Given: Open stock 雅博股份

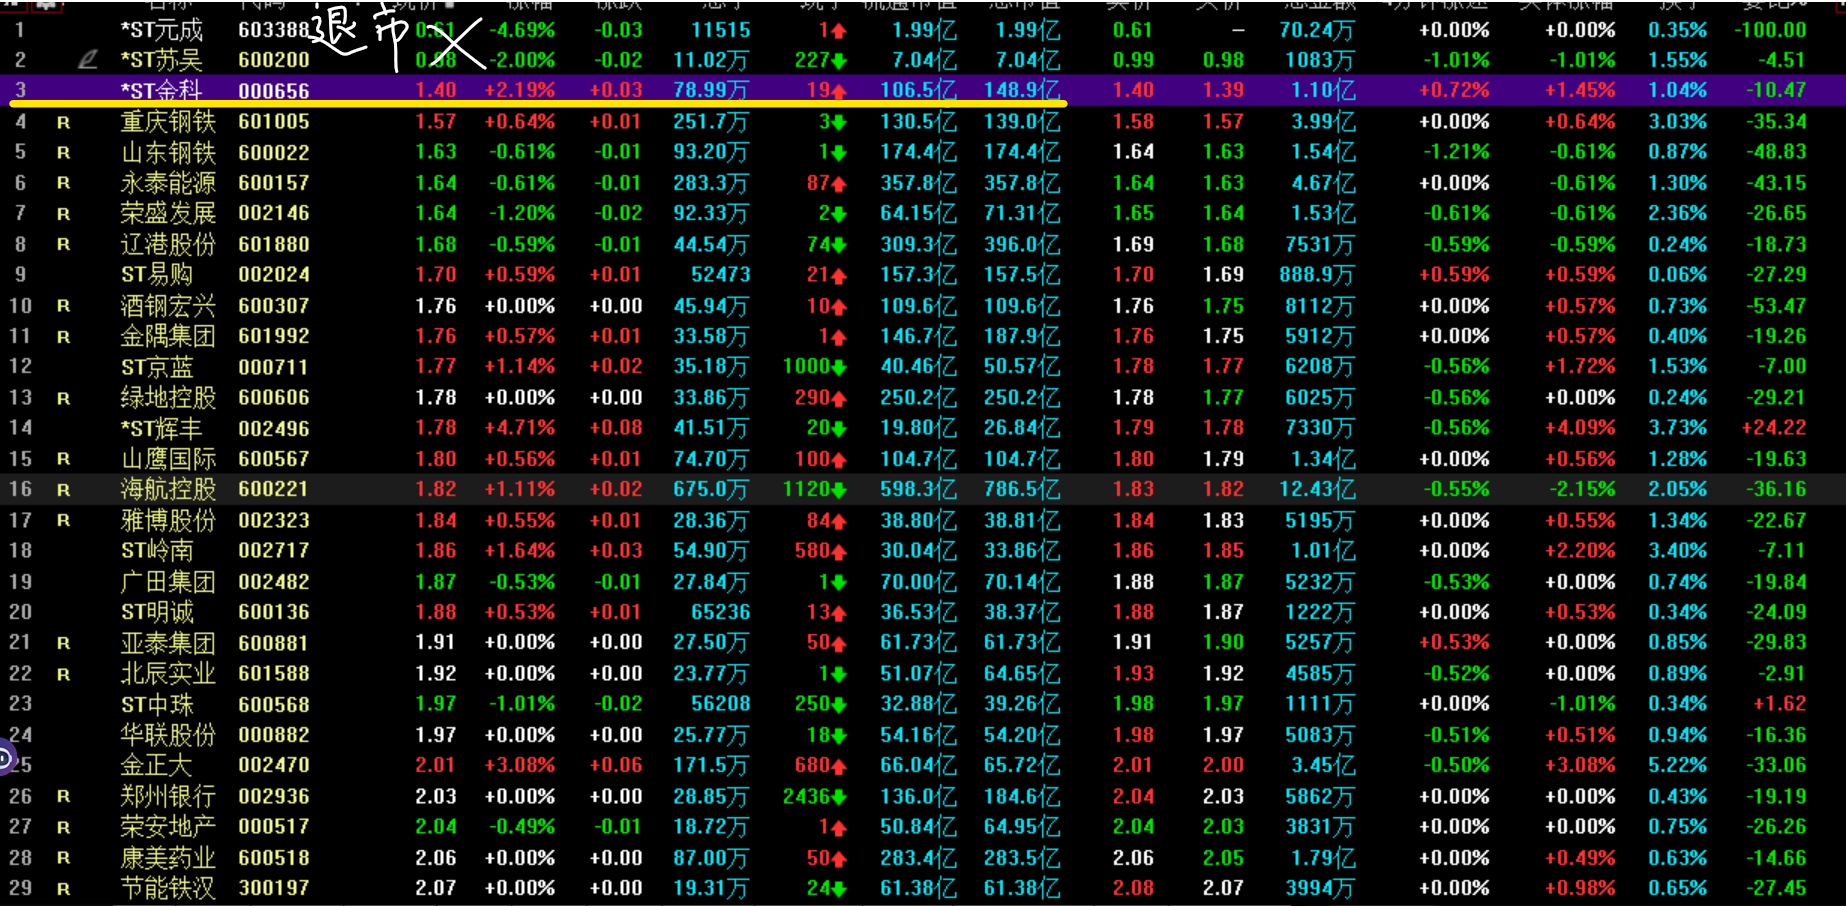Looking at the screenshot, I should click(x=168, y=520).
